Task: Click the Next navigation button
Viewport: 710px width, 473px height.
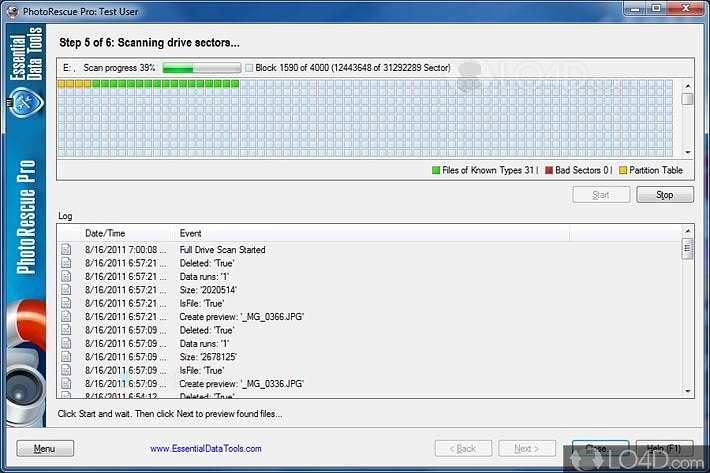Action: [527, 449]
